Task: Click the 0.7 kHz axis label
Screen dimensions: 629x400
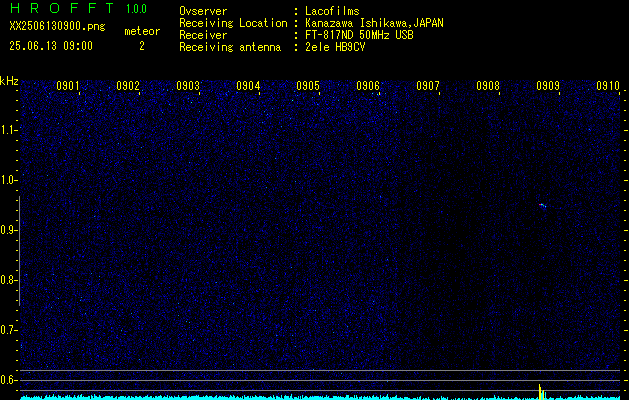Action: coord(8,331)
